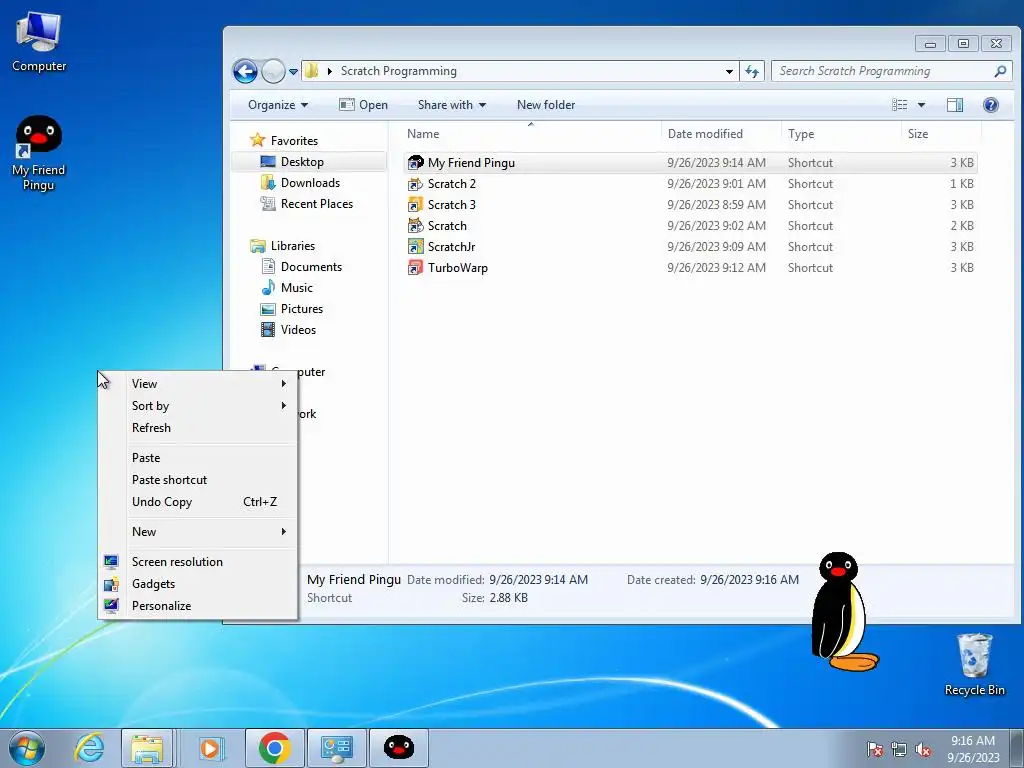This screenshot has width=1024, height=768.
Task: Select the My Friend Pingu desktop shortcut
Action: pyautogui.click(x=39, y=153)
